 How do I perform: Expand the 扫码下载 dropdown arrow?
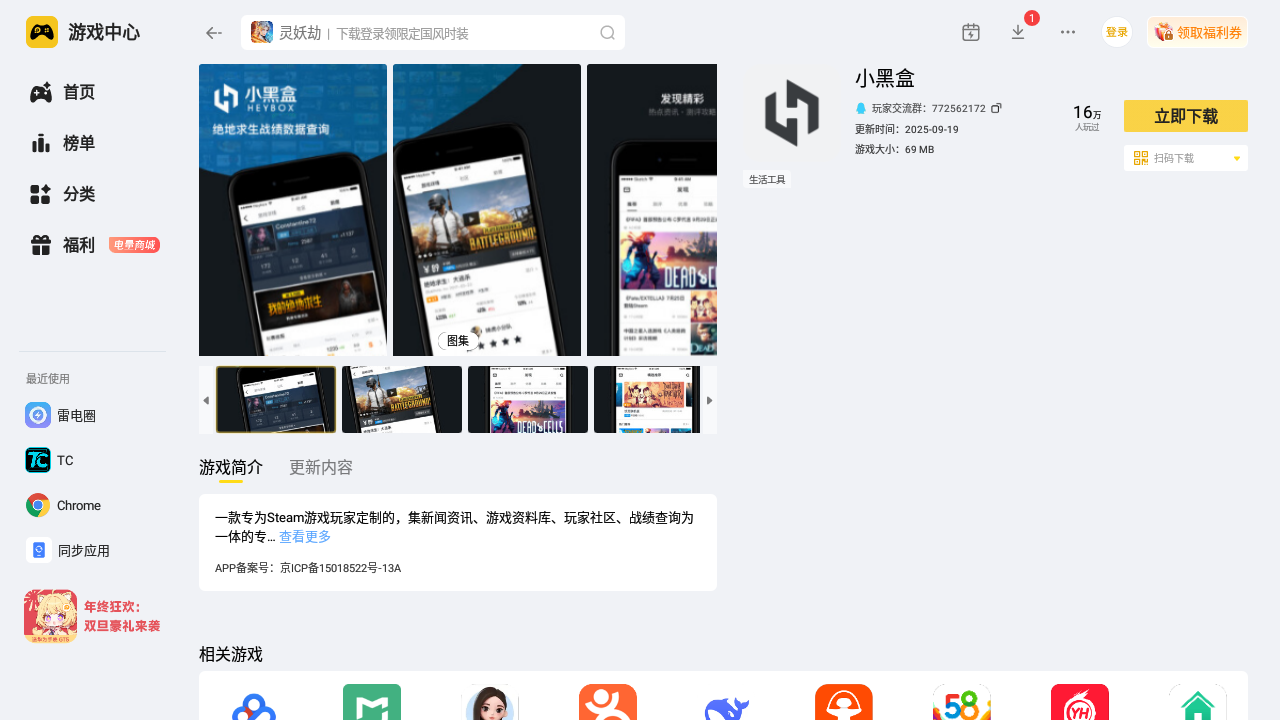[x=1237, y=158]
